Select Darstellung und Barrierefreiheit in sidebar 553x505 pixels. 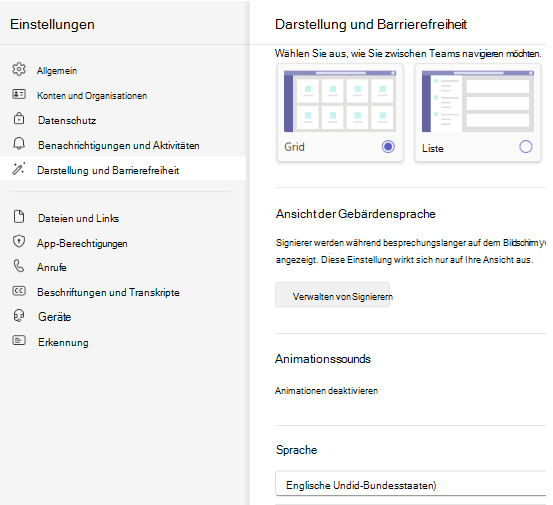tap(123, 168)
